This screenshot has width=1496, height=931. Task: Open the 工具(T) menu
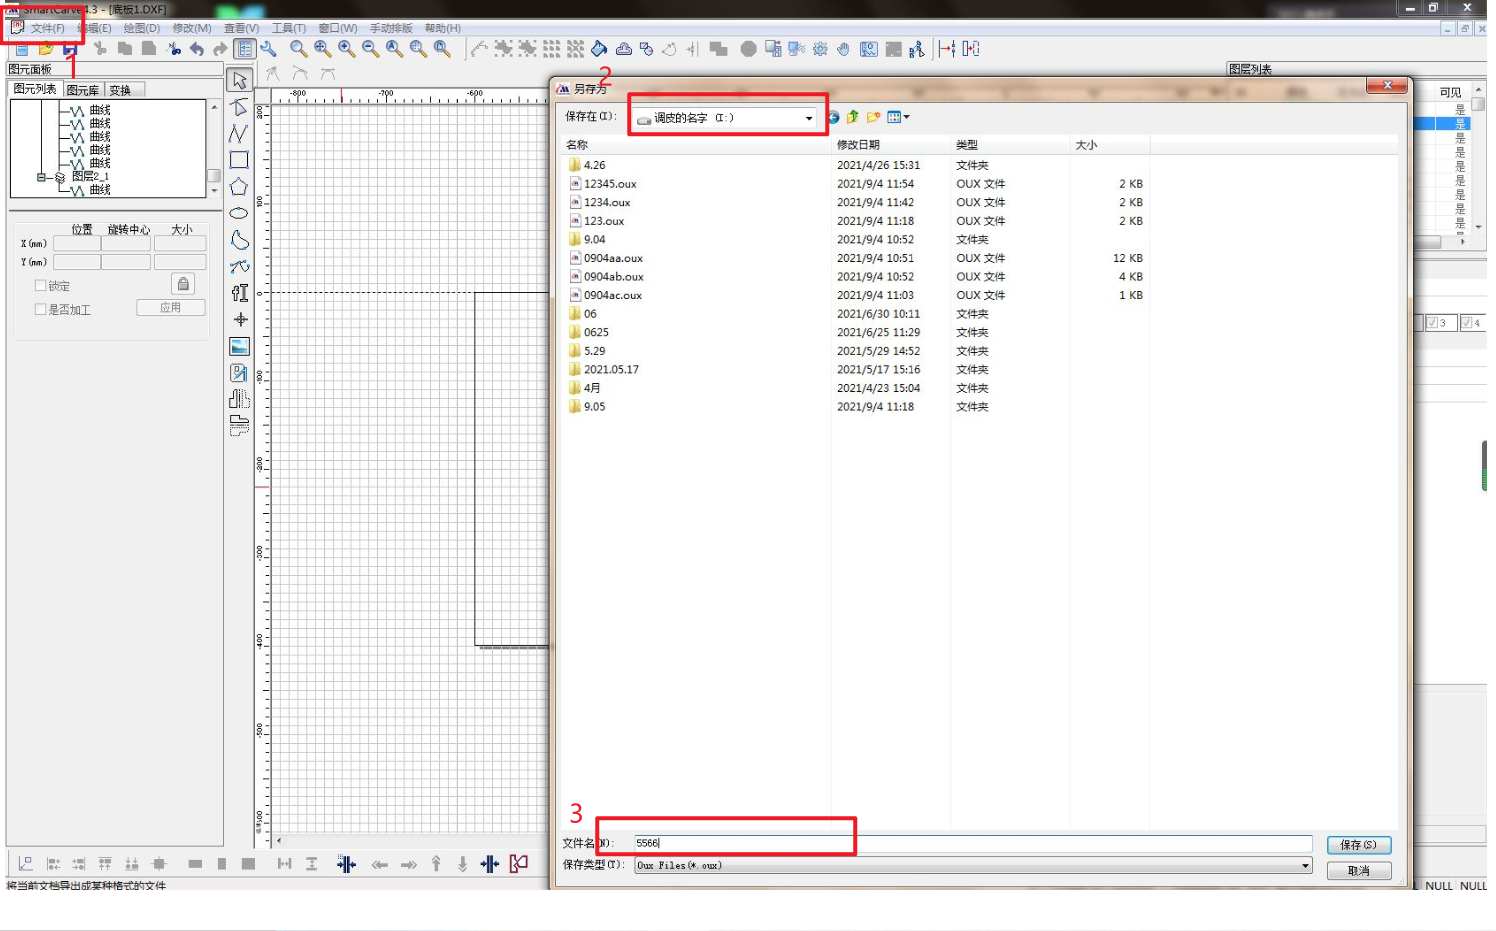click(289, 28)
